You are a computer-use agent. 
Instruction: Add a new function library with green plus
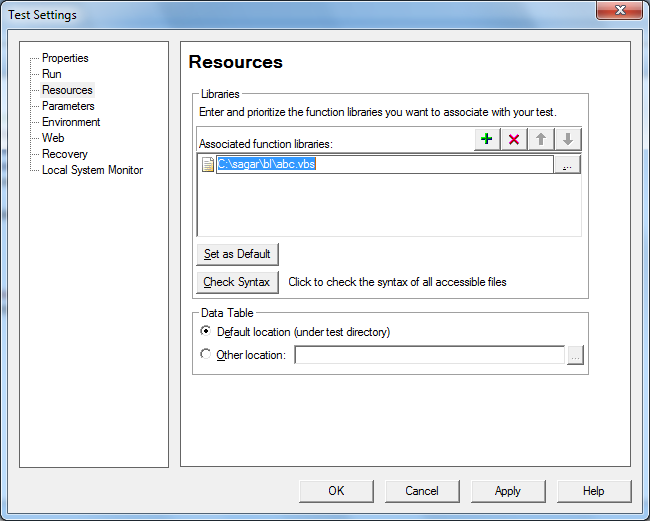tap(487, 139)
